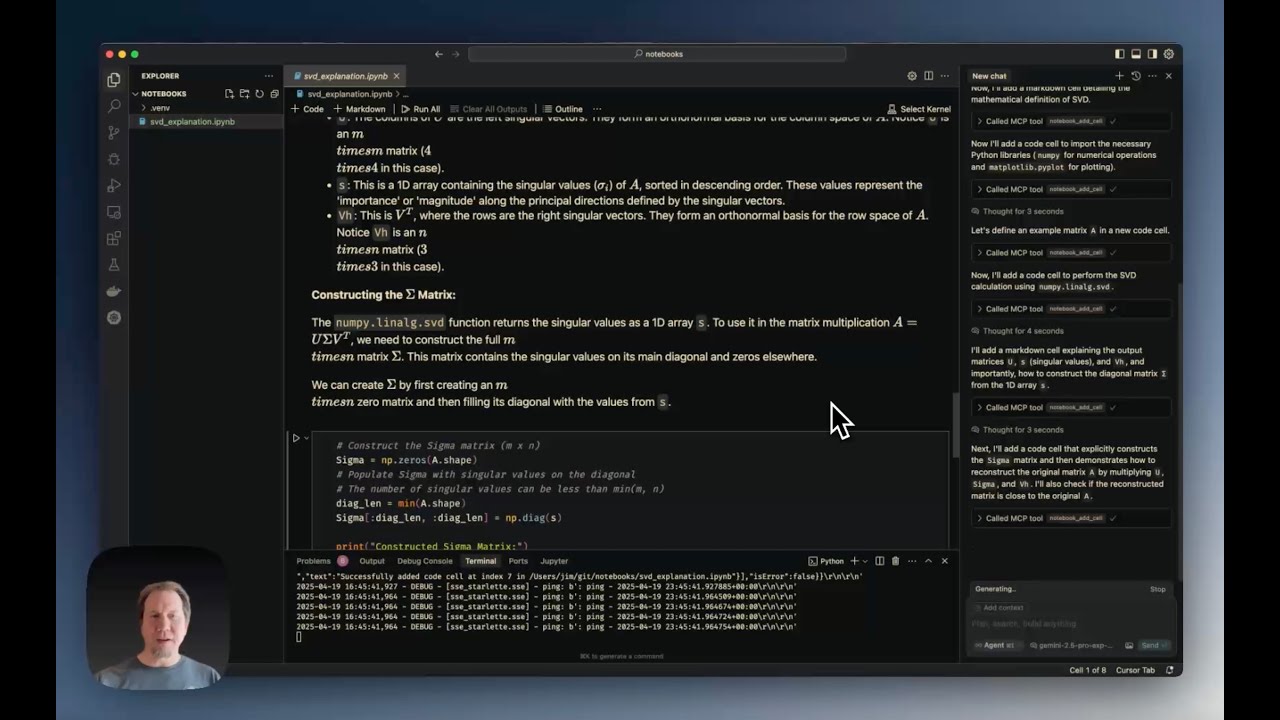Viewport: 1280px width, 720px height.
Task: Switch to the Jupyter panel tab
Action: [x=554, y=561]
